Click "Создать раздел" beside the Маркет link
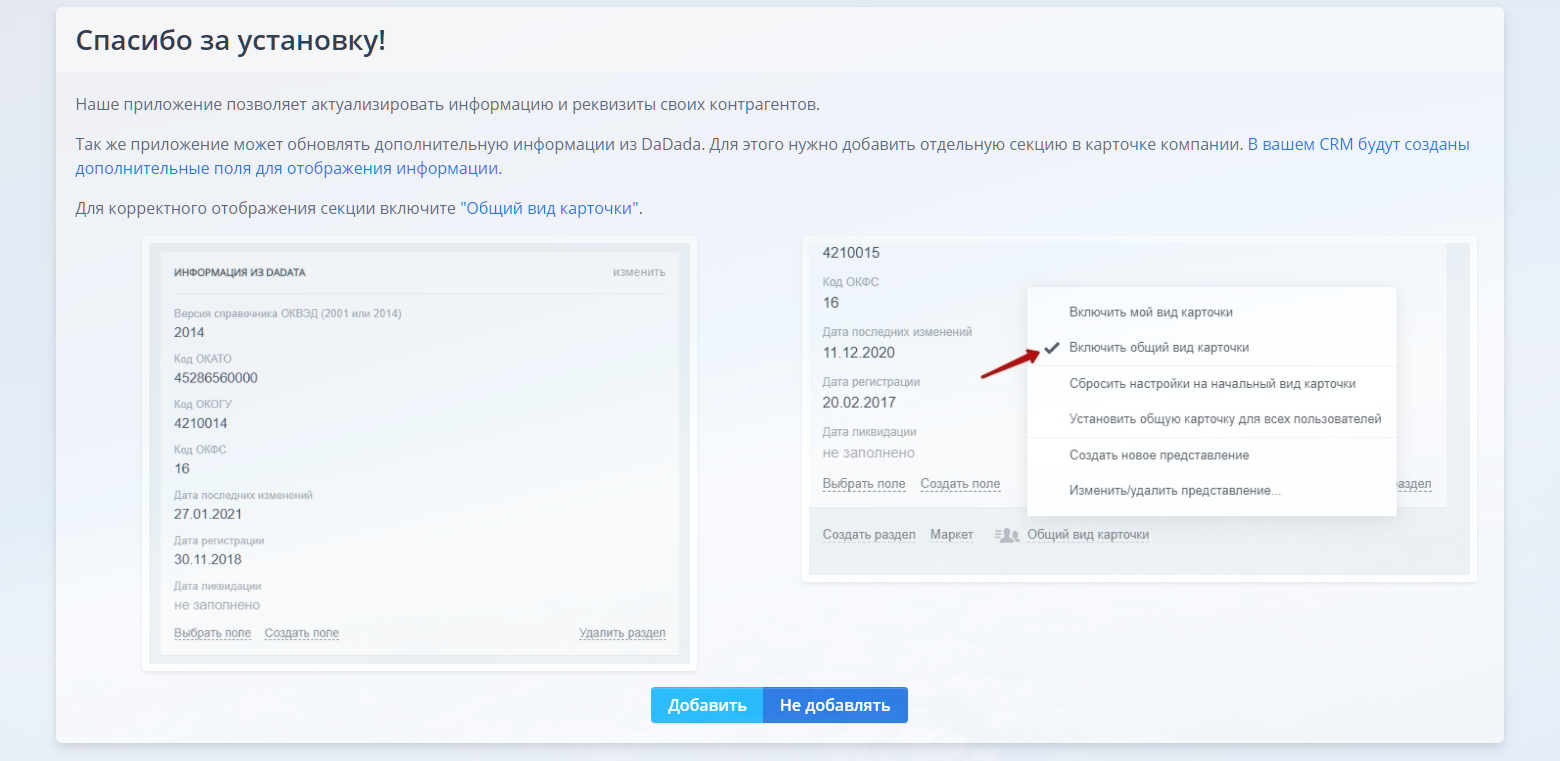Image resolution: width=1560 pixels, height=761 pixels. tap(868, 535)
